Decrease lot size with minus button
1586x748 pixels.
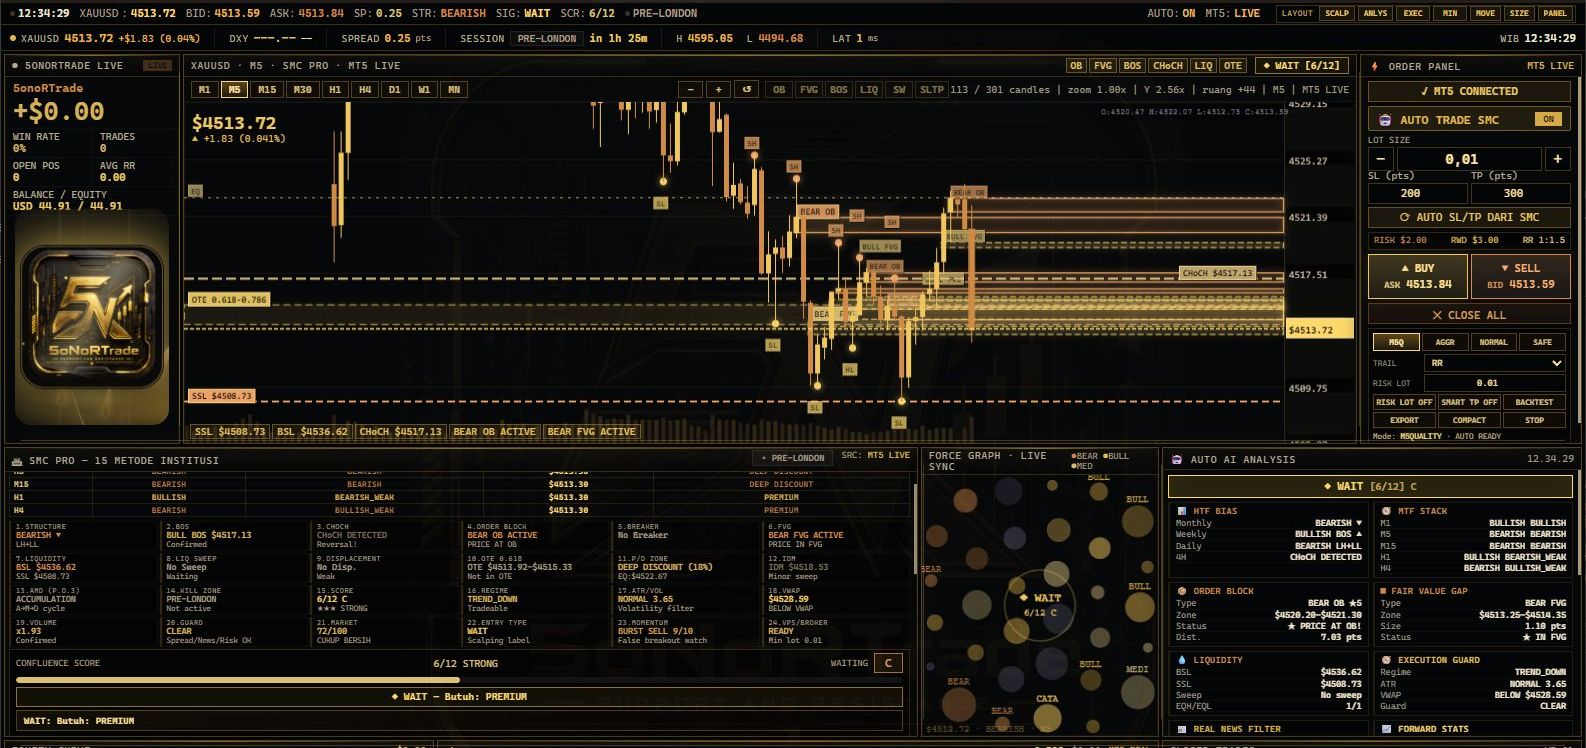pos(1381,159)
